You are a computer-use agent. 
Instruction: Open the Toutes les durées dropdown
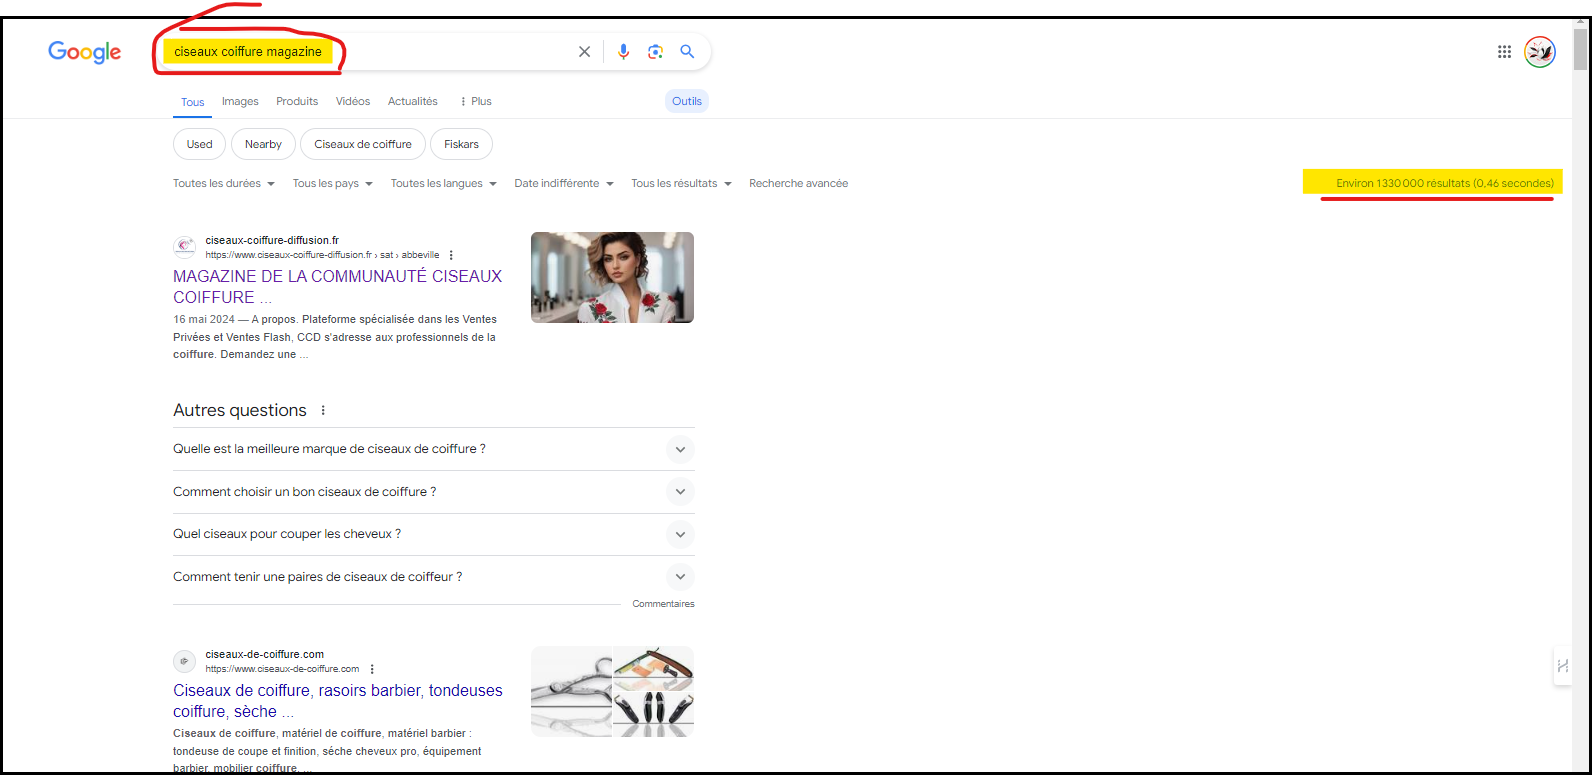(224, 183)
